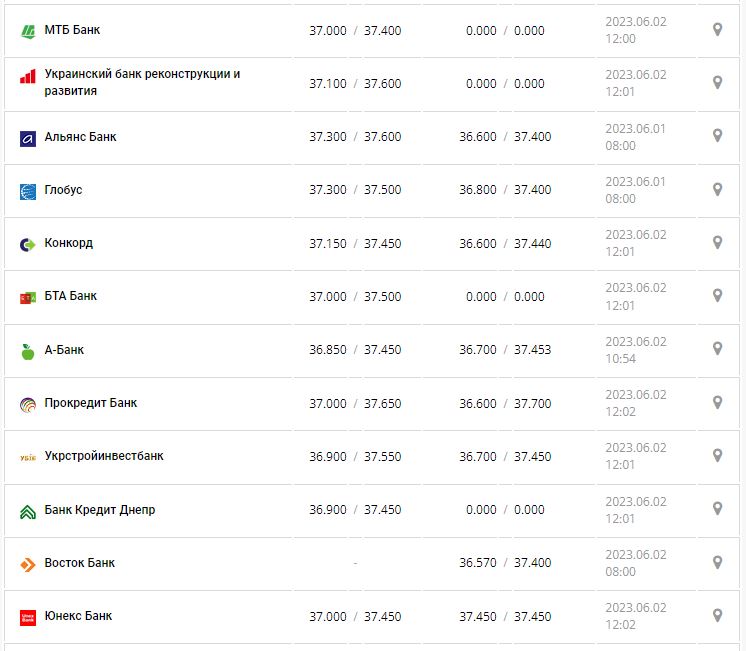Screen dimensions: 746x651
Task: Open map pin for Прокредит Банк
Action: pyautogui.click(x=717, y=402)
